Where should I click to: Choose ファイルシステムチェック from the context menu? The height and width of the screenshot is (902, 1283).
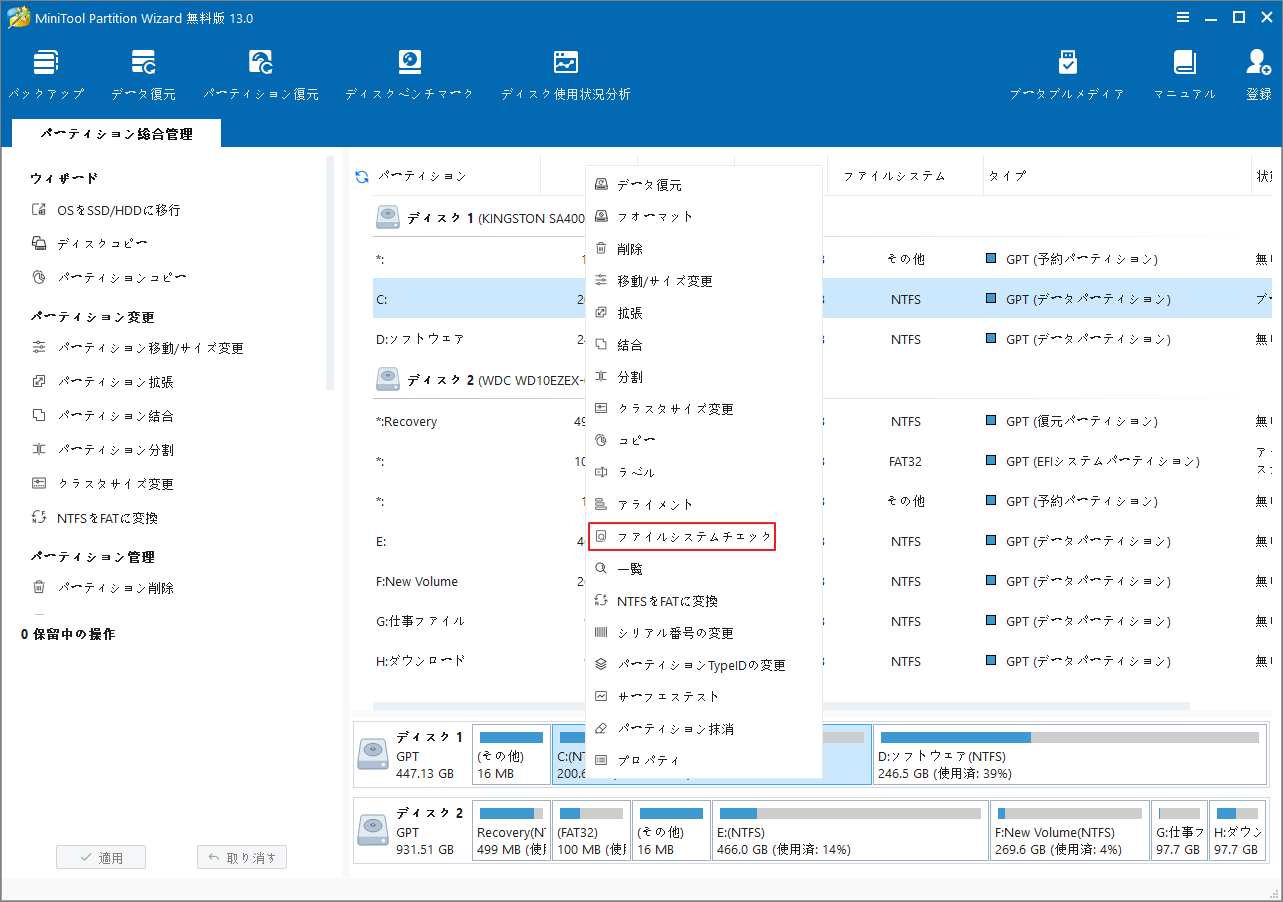point(682,537)
